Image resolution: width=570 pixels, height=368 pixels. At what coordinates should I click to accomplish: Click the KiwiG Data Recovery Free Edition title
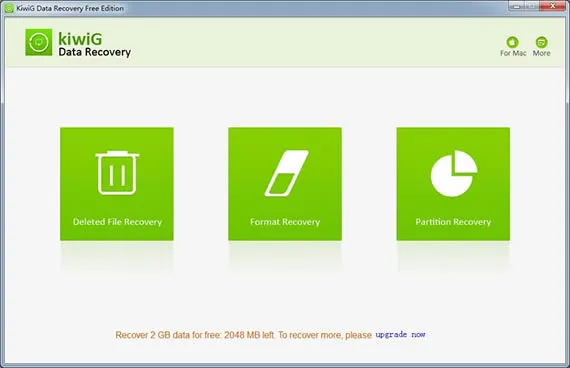pos(70,8)
